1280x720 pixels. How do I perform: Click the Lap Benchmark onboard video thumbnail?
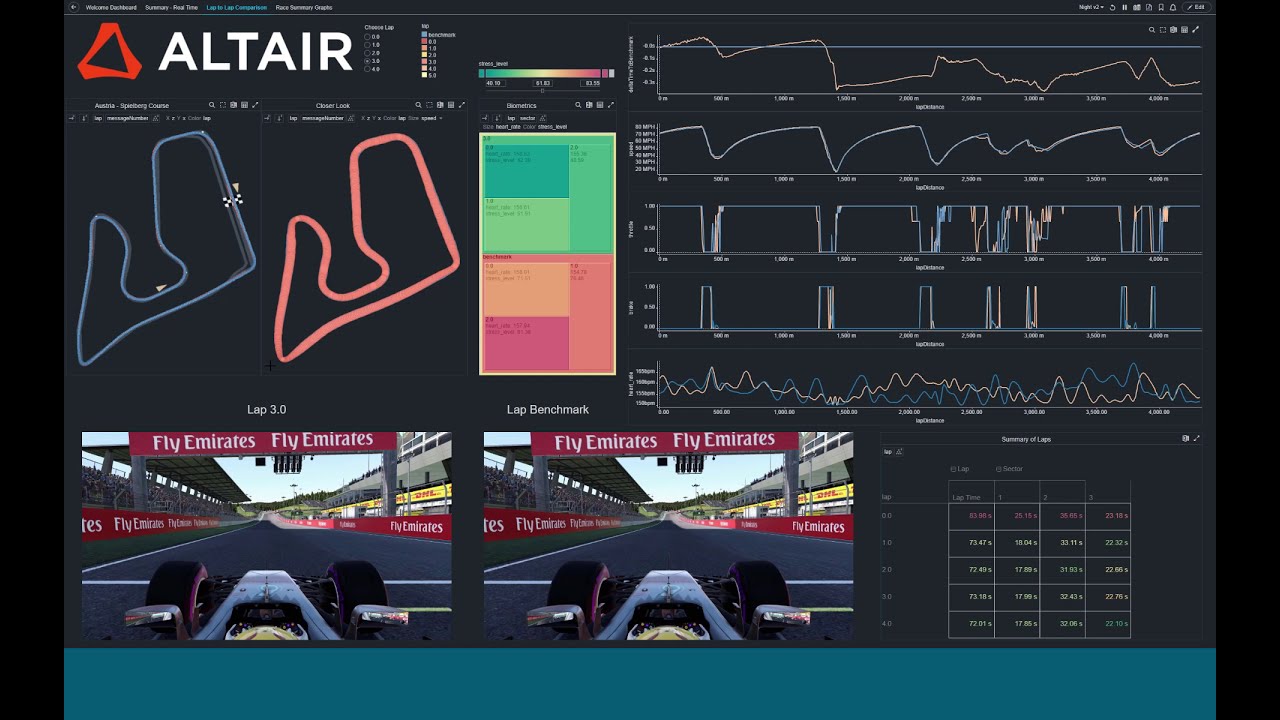(x=668, y=536)
